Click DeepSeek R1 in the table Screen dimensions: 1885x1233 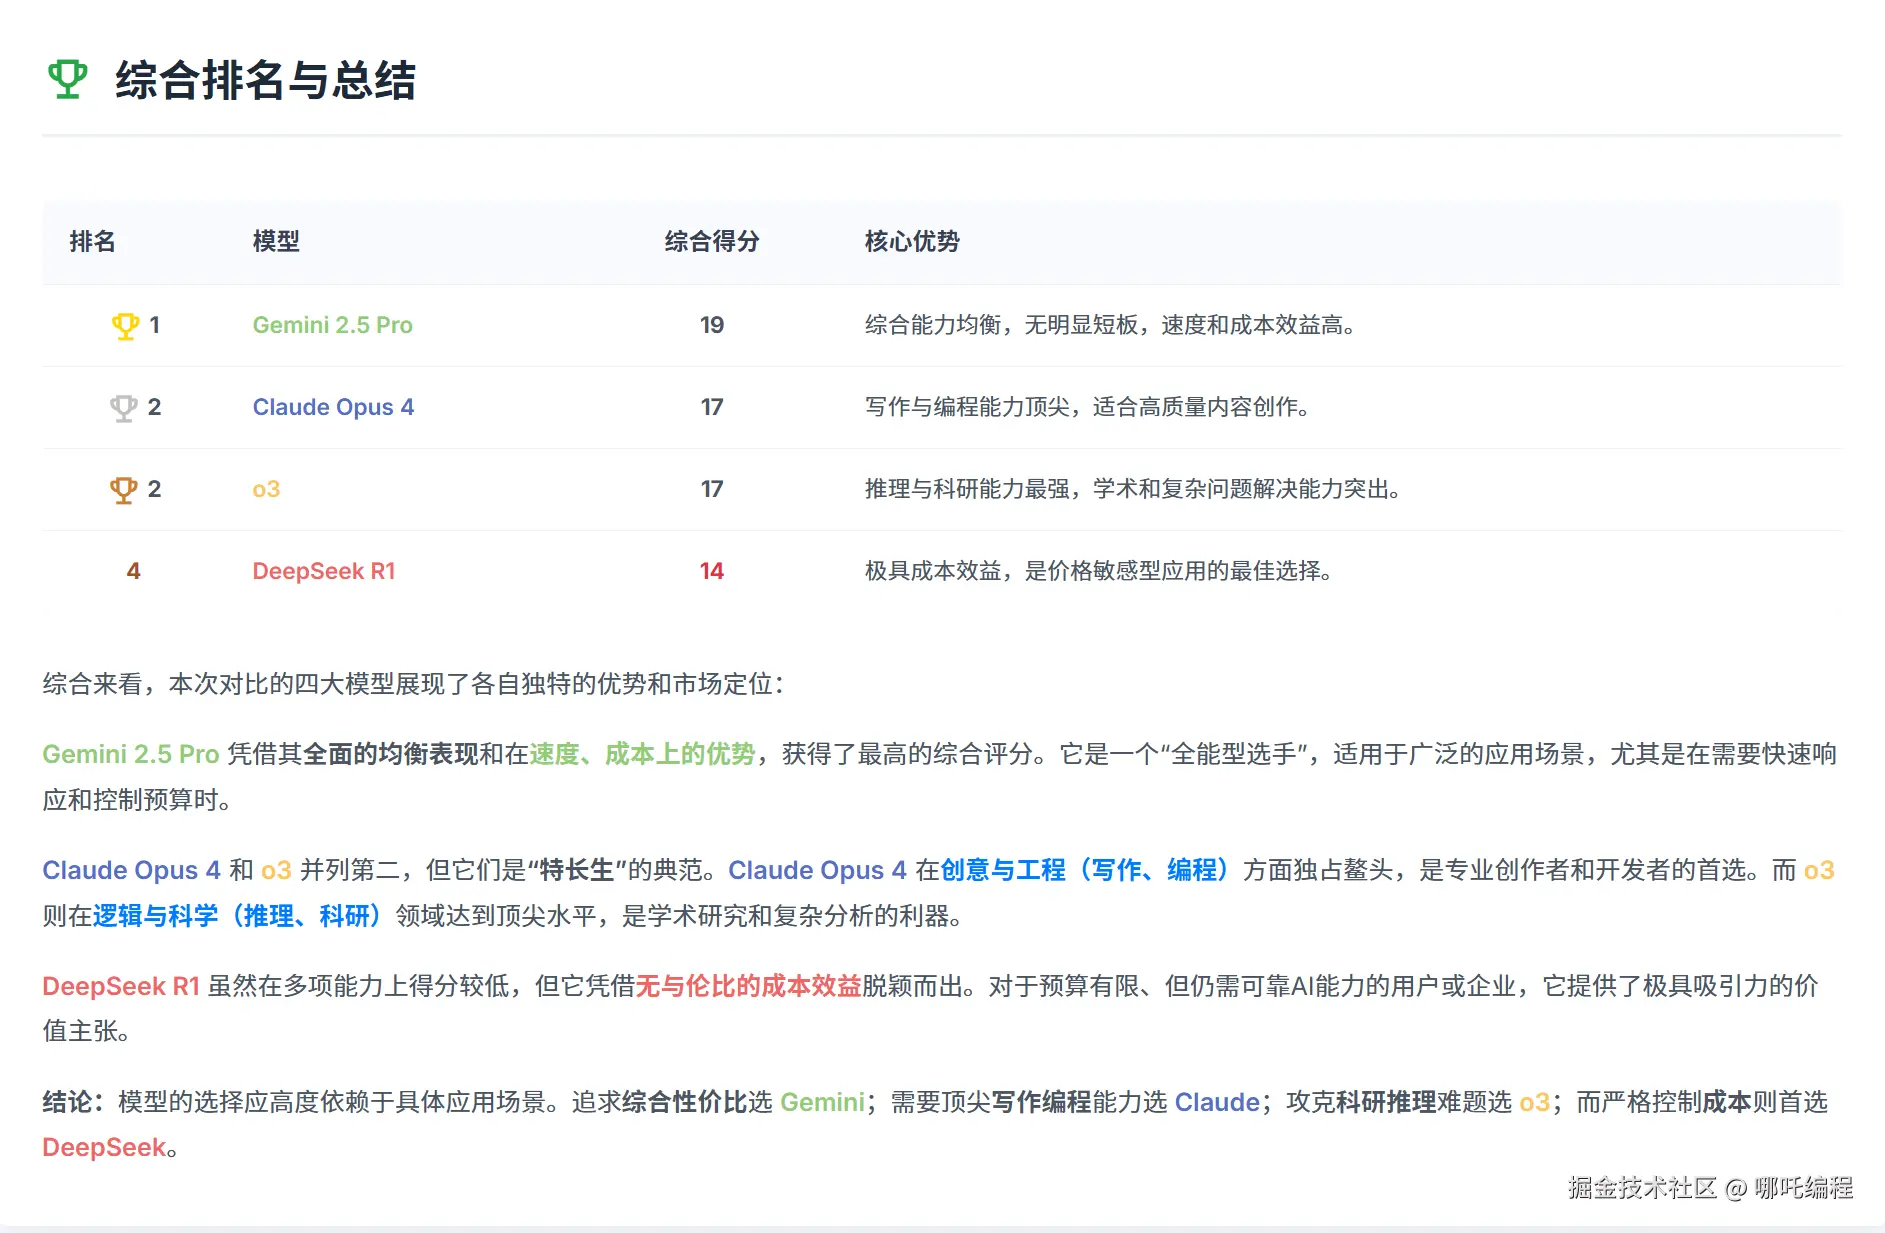(x=324, y=571)
